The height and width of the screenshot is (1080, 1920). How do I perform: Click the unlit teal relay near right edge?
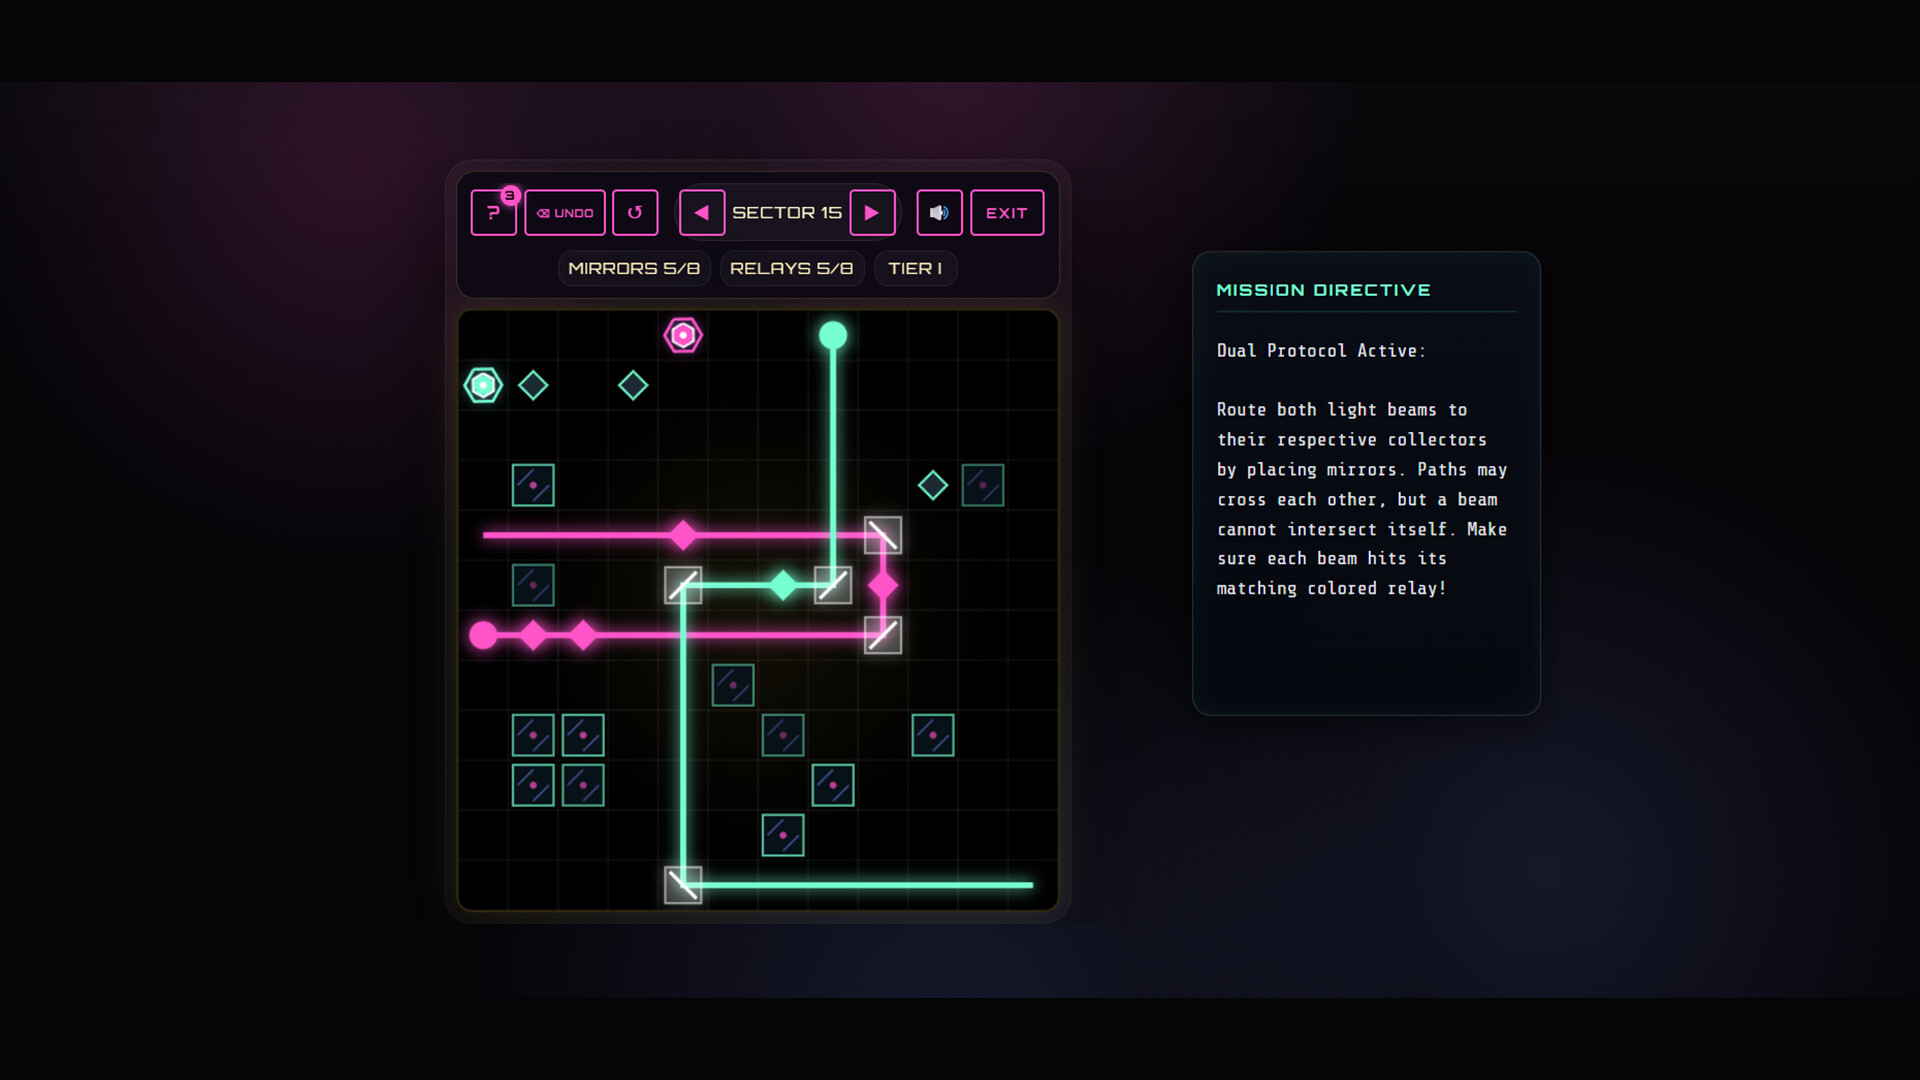coord(933,485)
